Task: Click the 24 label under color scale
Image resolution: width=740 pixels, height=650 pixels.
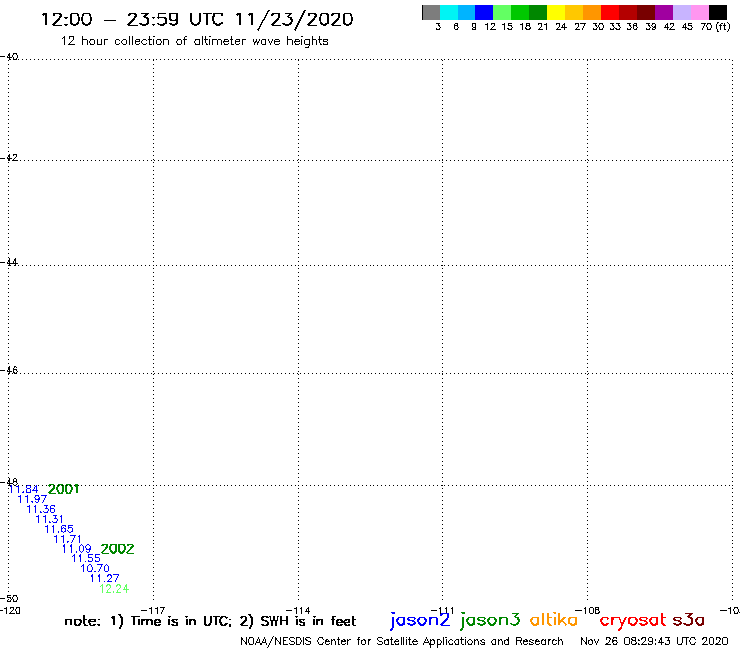Action: pos(561,27)
